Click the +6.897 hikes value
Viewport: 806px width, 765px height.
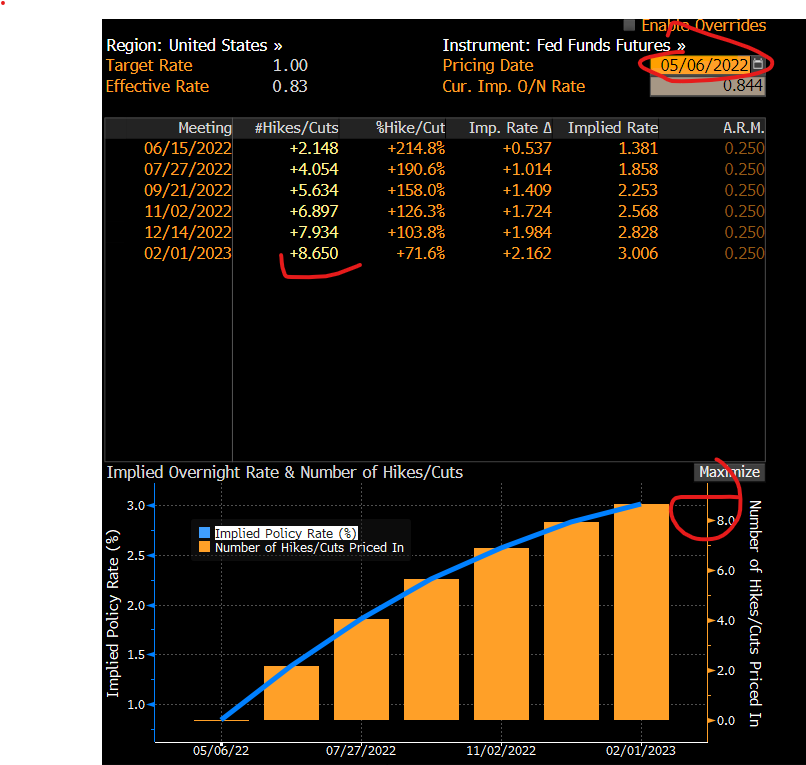tap(314, 211)
